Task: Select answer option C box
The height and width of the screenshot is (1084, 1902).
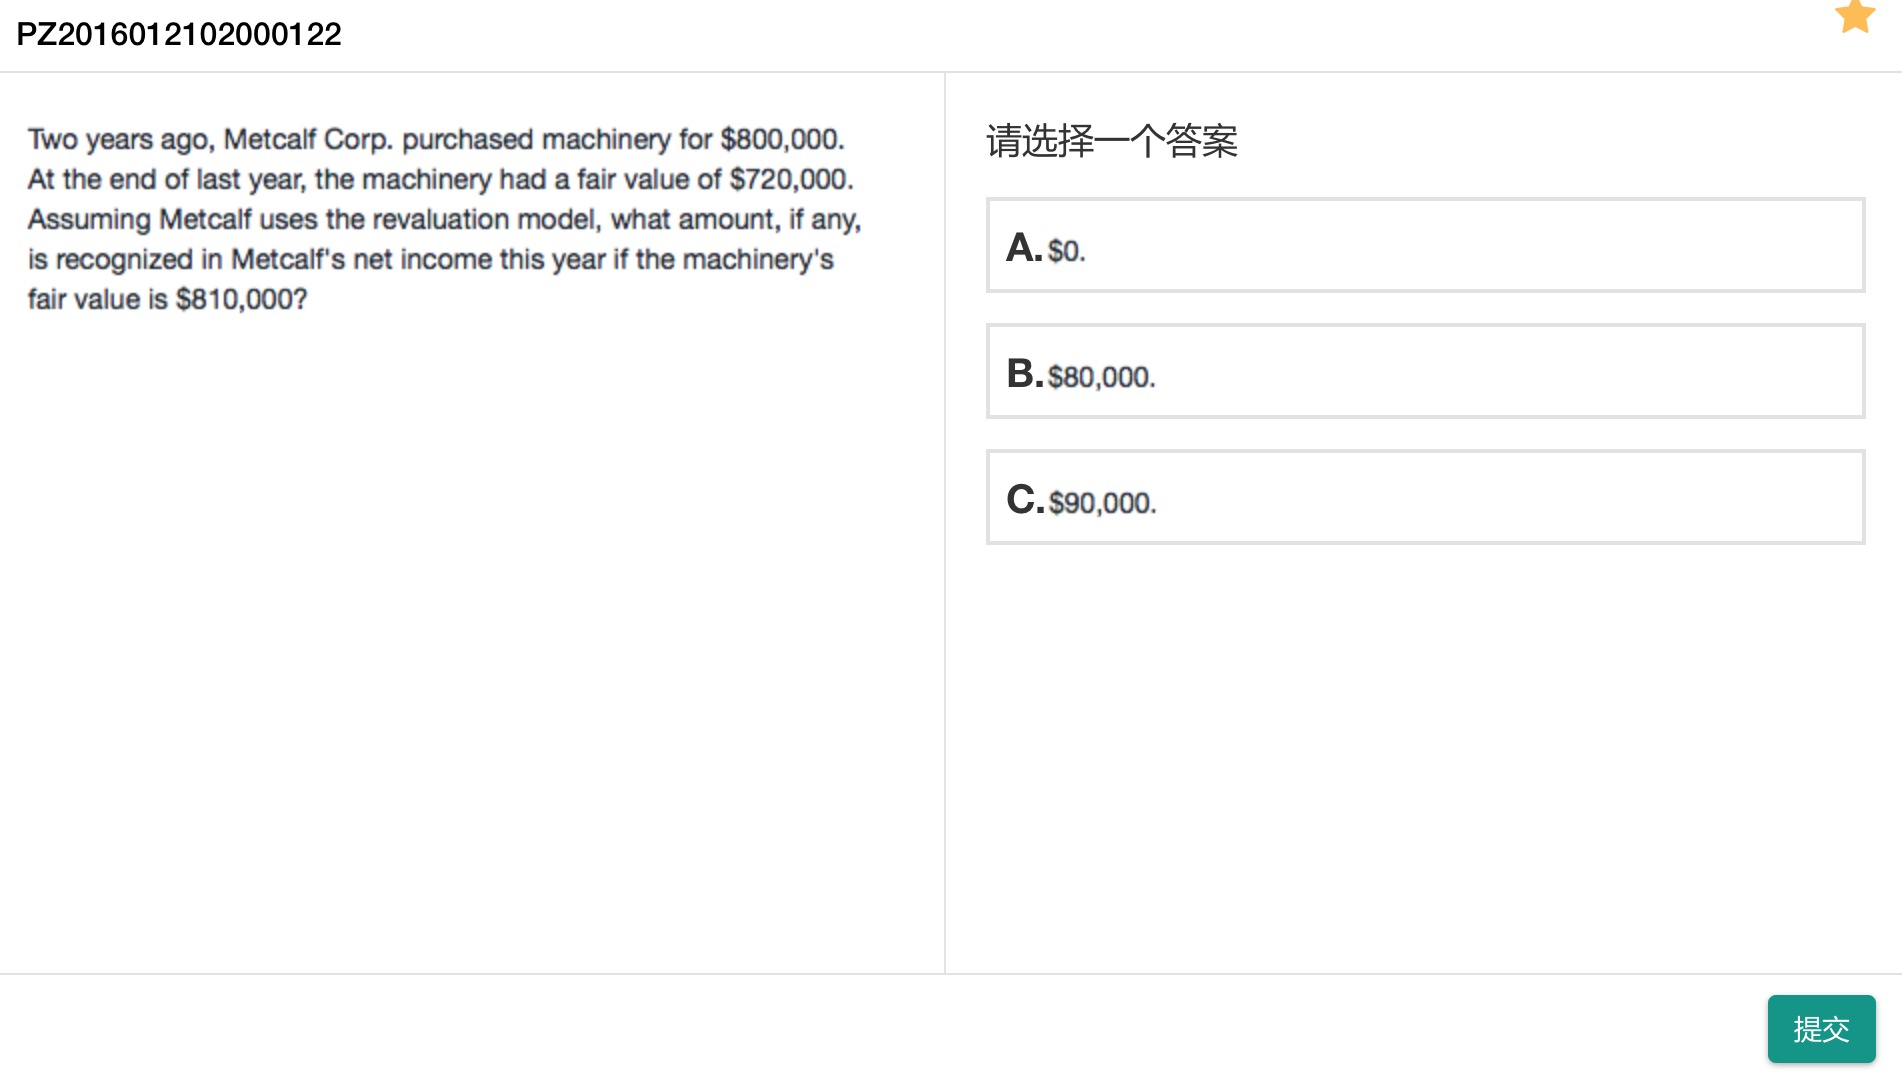Action: coord(1425,497)
